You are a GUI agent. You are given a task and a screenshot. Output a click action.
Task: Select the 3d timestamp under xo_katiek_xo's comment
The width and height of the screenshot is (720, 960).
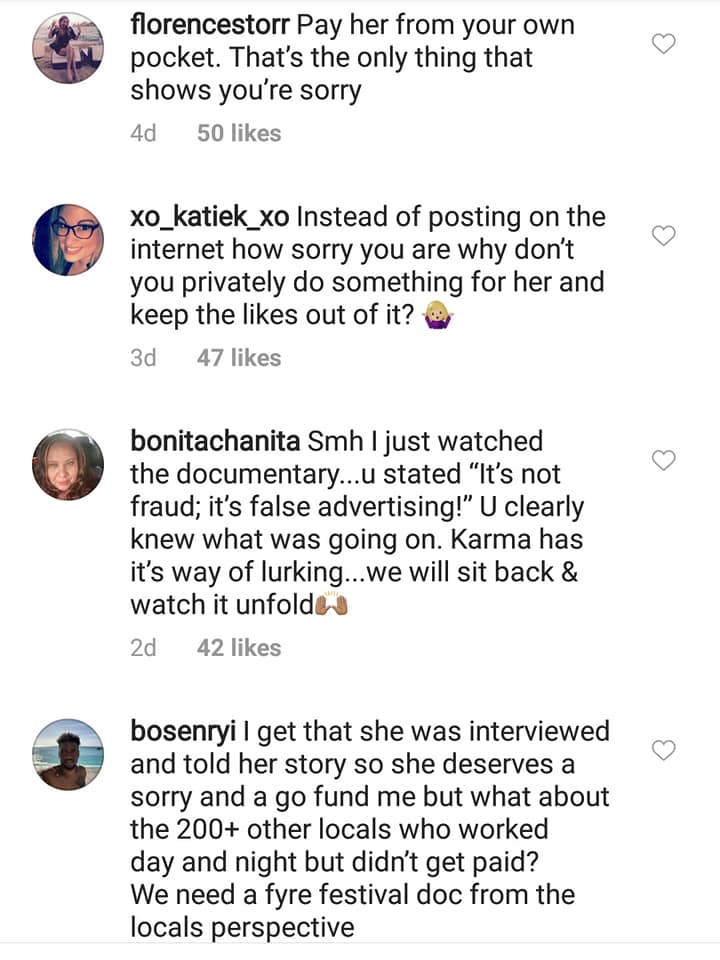(144, 357)
